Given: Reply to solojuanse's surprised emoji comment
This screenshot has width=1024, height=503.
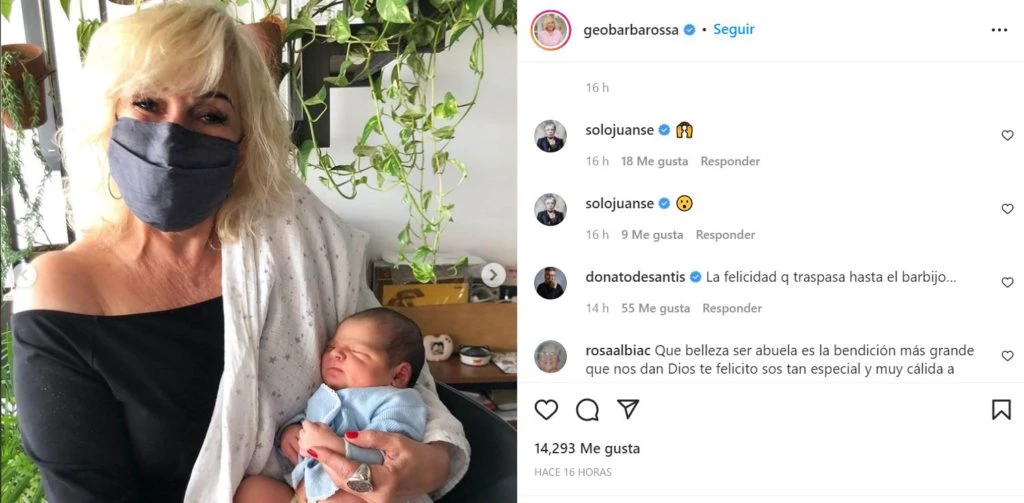Looking at the screenshot, I should 725,235.
